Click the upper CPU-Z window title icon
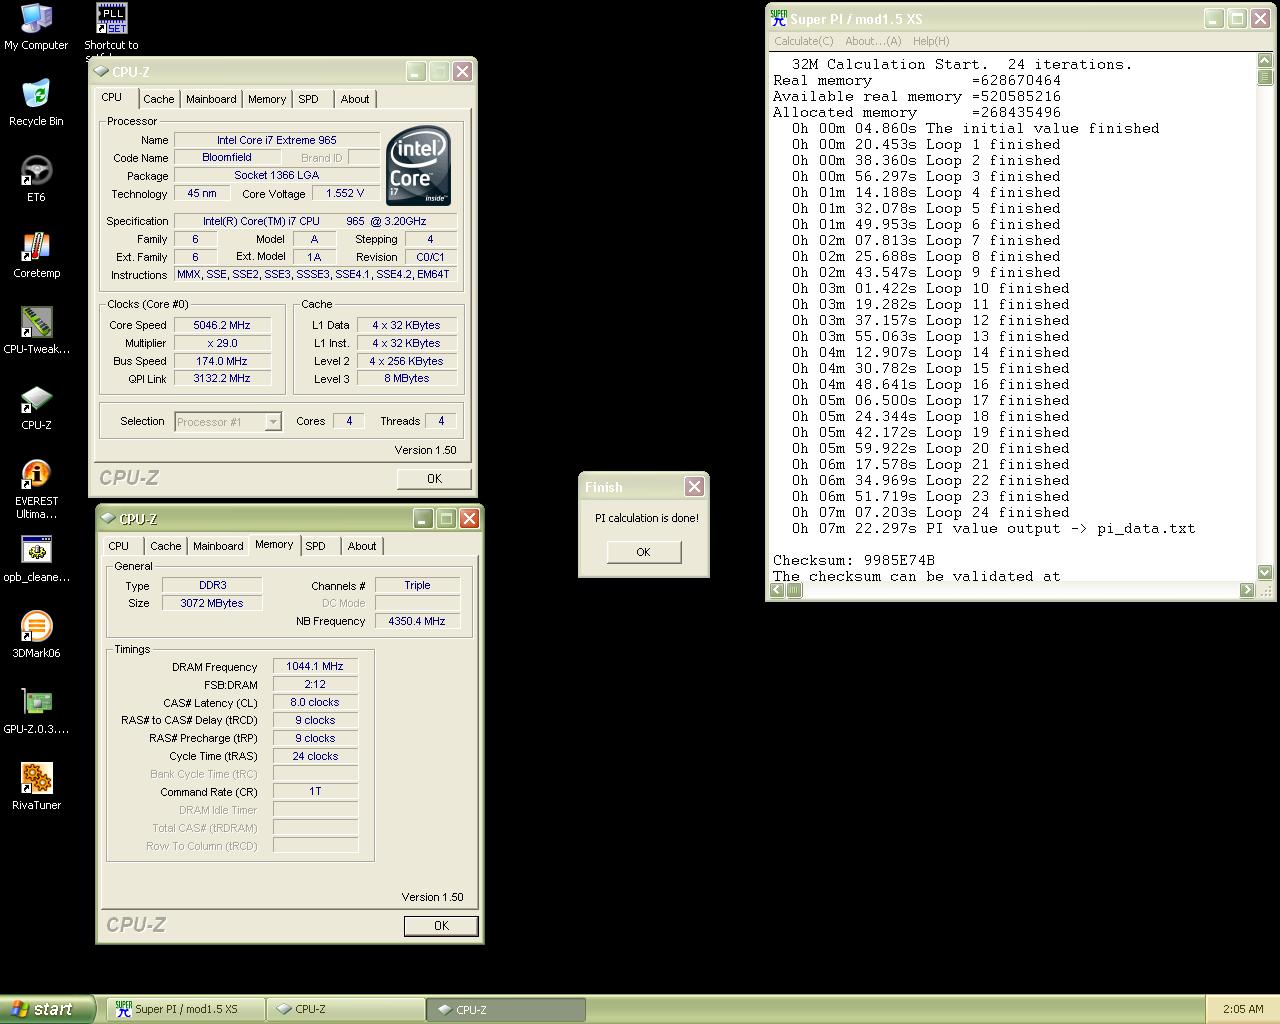The width and height of the screenshot is (1280, 1024). pyautogui.click(x=101, y=72)
